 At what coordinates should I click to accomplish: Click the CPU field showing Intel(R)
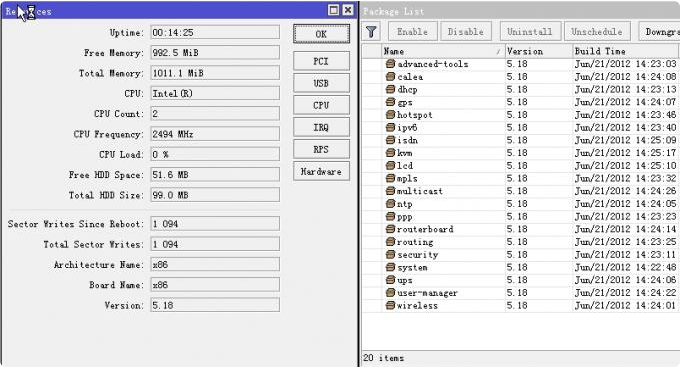[215, 93]
